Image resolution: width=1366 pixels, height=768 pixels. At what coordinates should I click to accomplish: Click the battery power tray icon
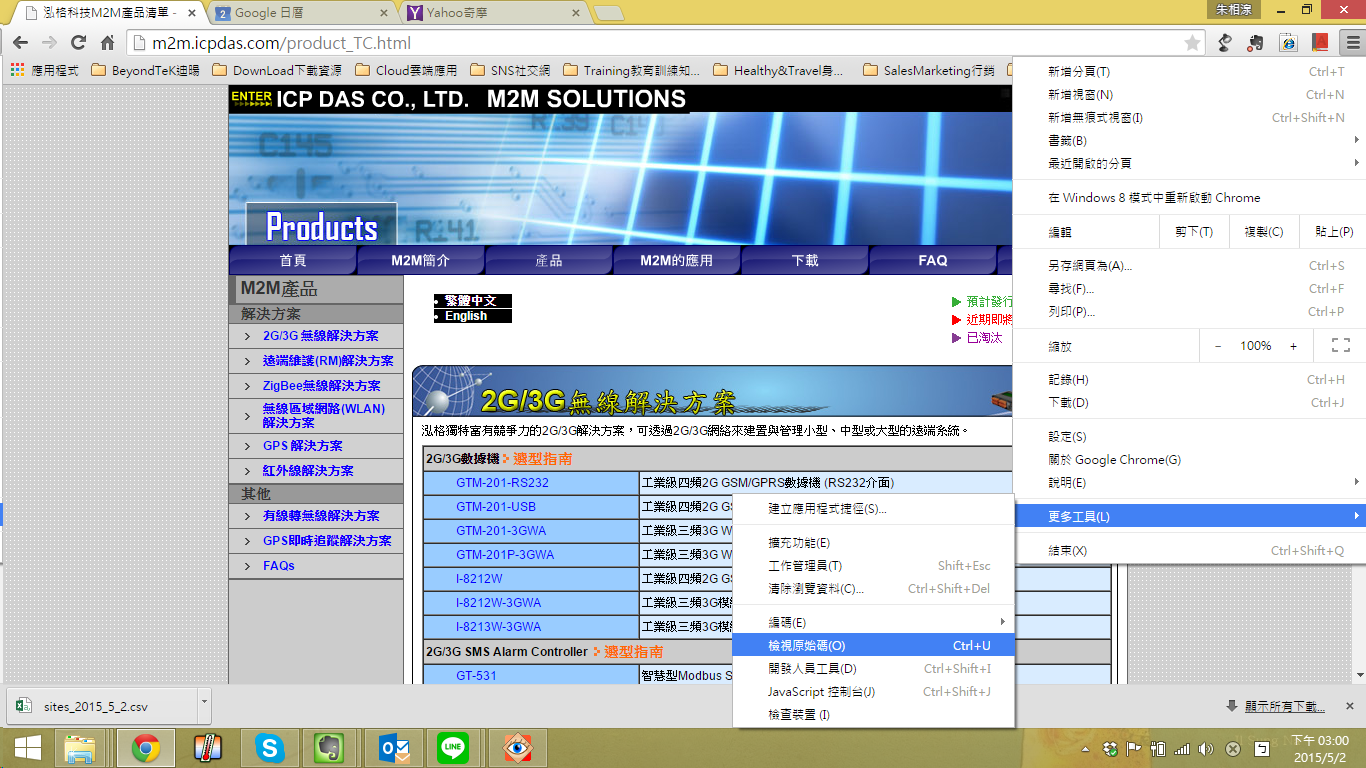point(1159,748)
